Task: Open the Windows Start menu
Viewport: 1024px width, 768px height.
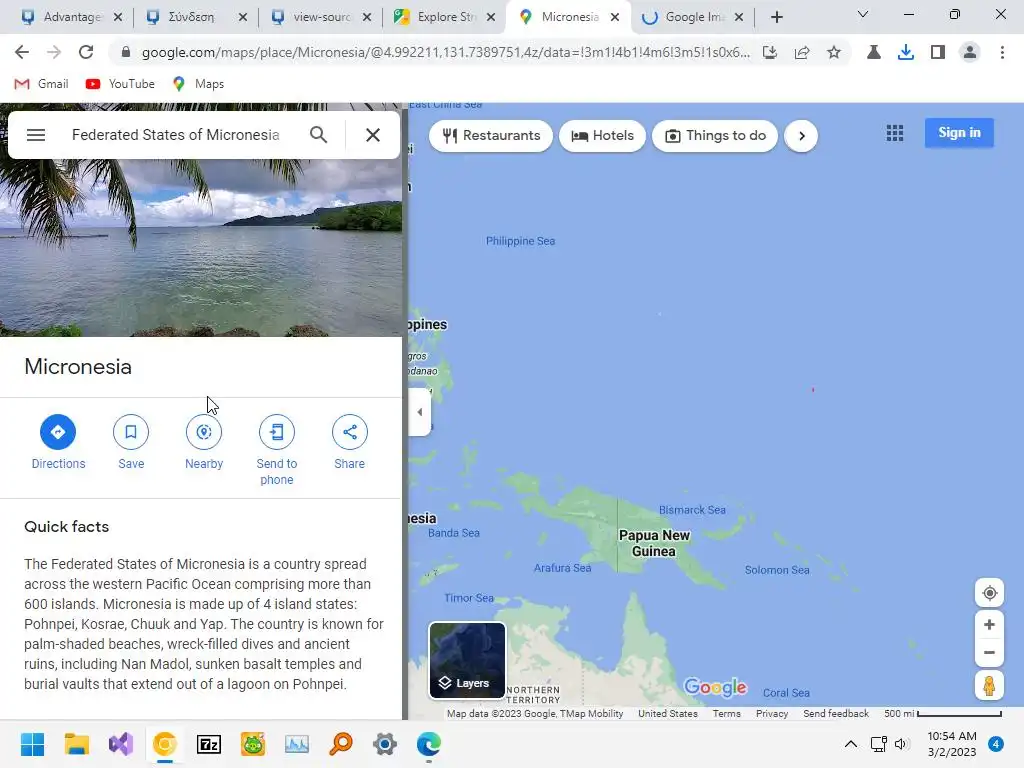Action: [32, 744]
